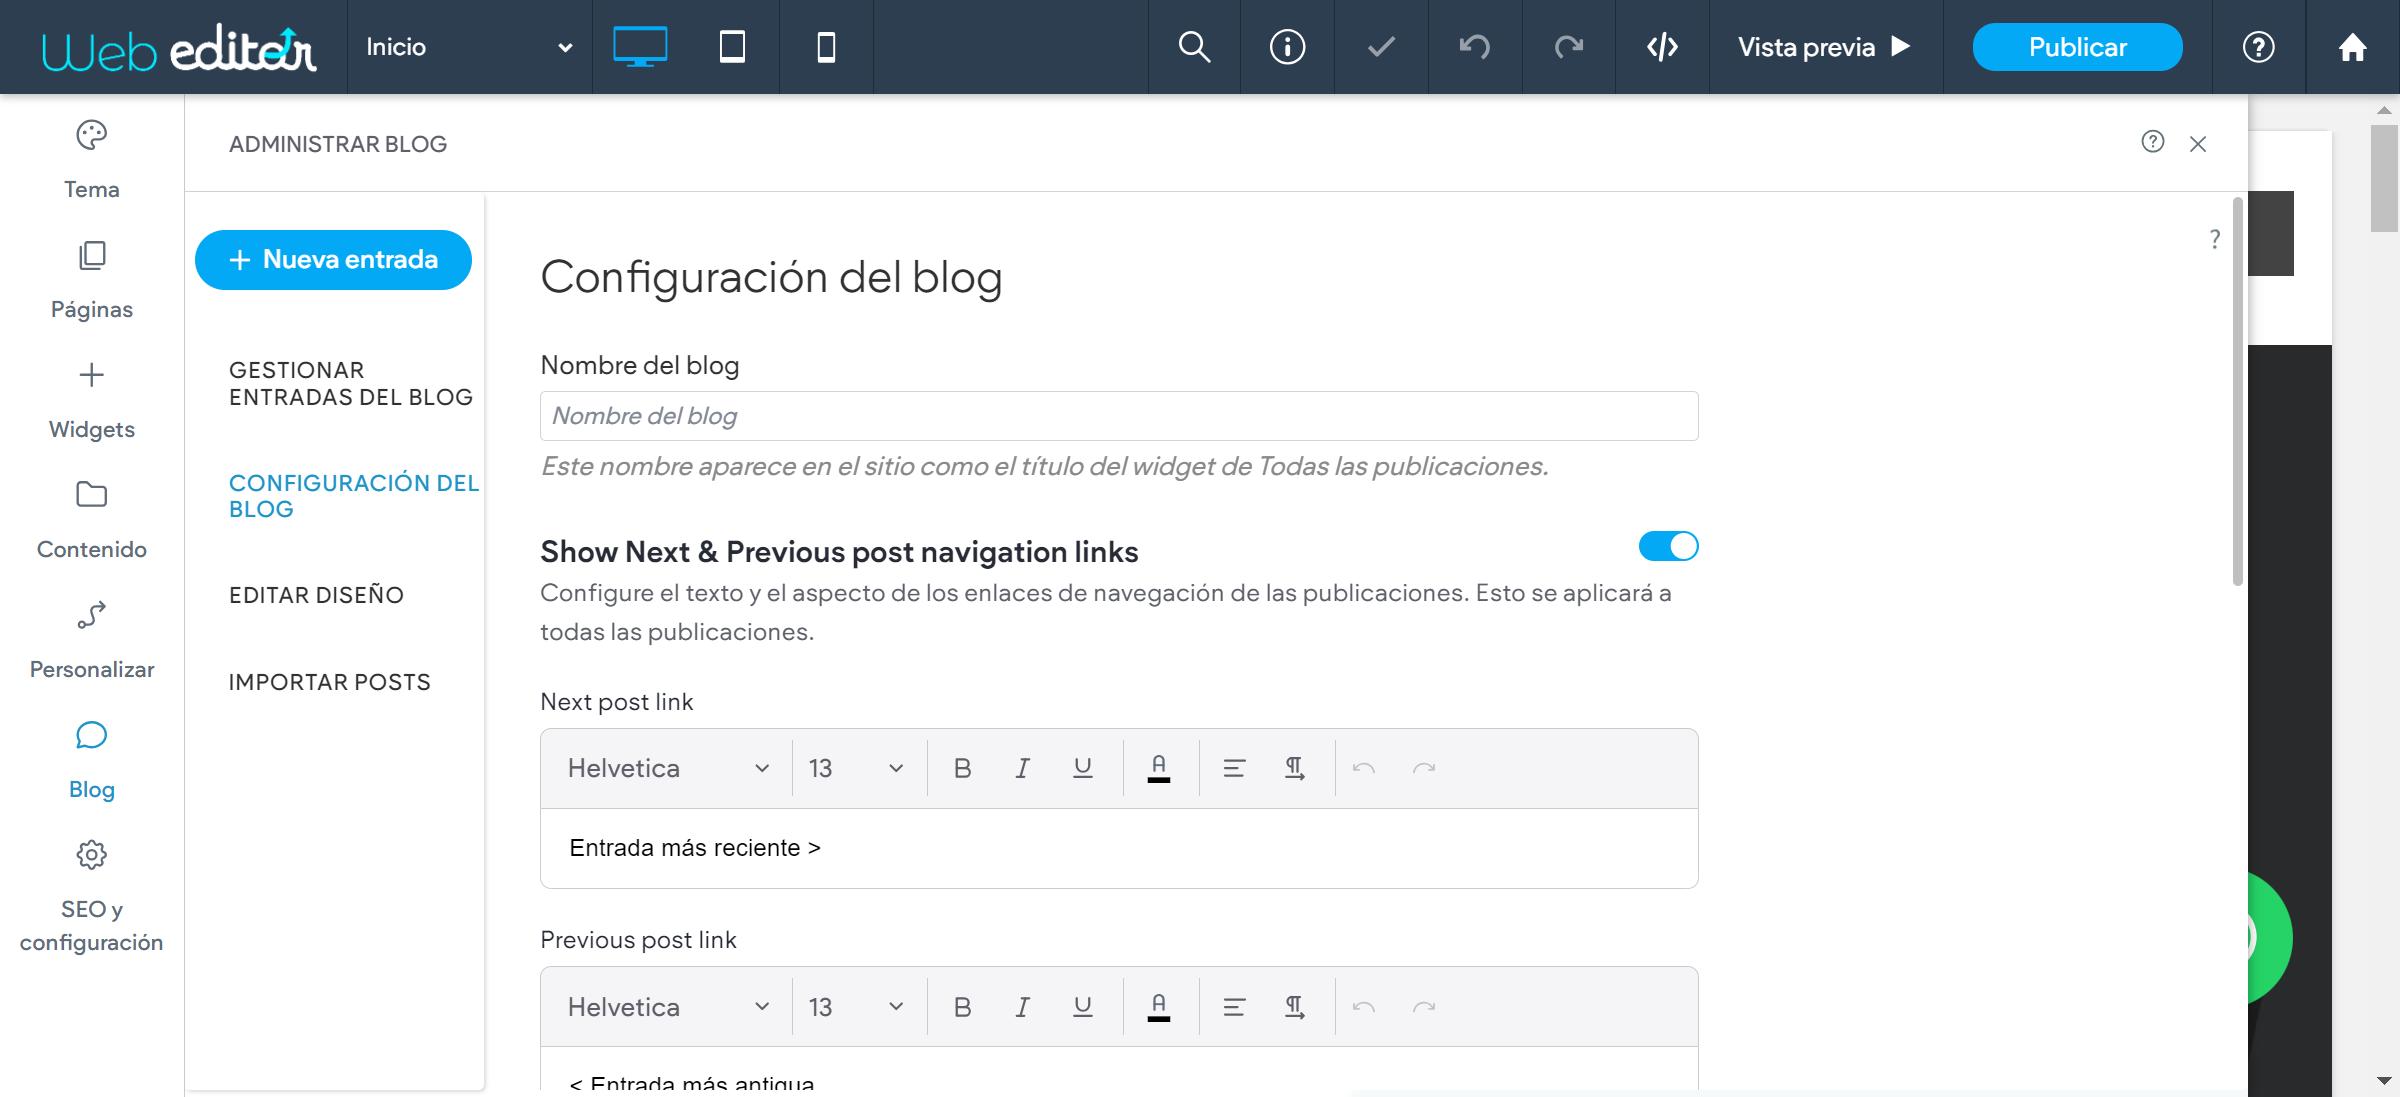Disable Next & Previous navigation links switch
Screen dimensions: 2400x1097
coord(1668,546)
